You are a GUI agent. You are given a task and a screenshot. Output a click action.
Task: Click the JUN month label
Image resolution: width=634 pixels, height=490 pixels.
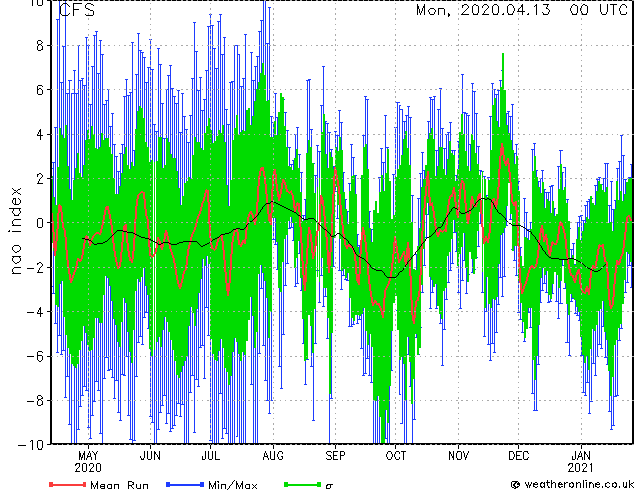(x=150, y=456)
